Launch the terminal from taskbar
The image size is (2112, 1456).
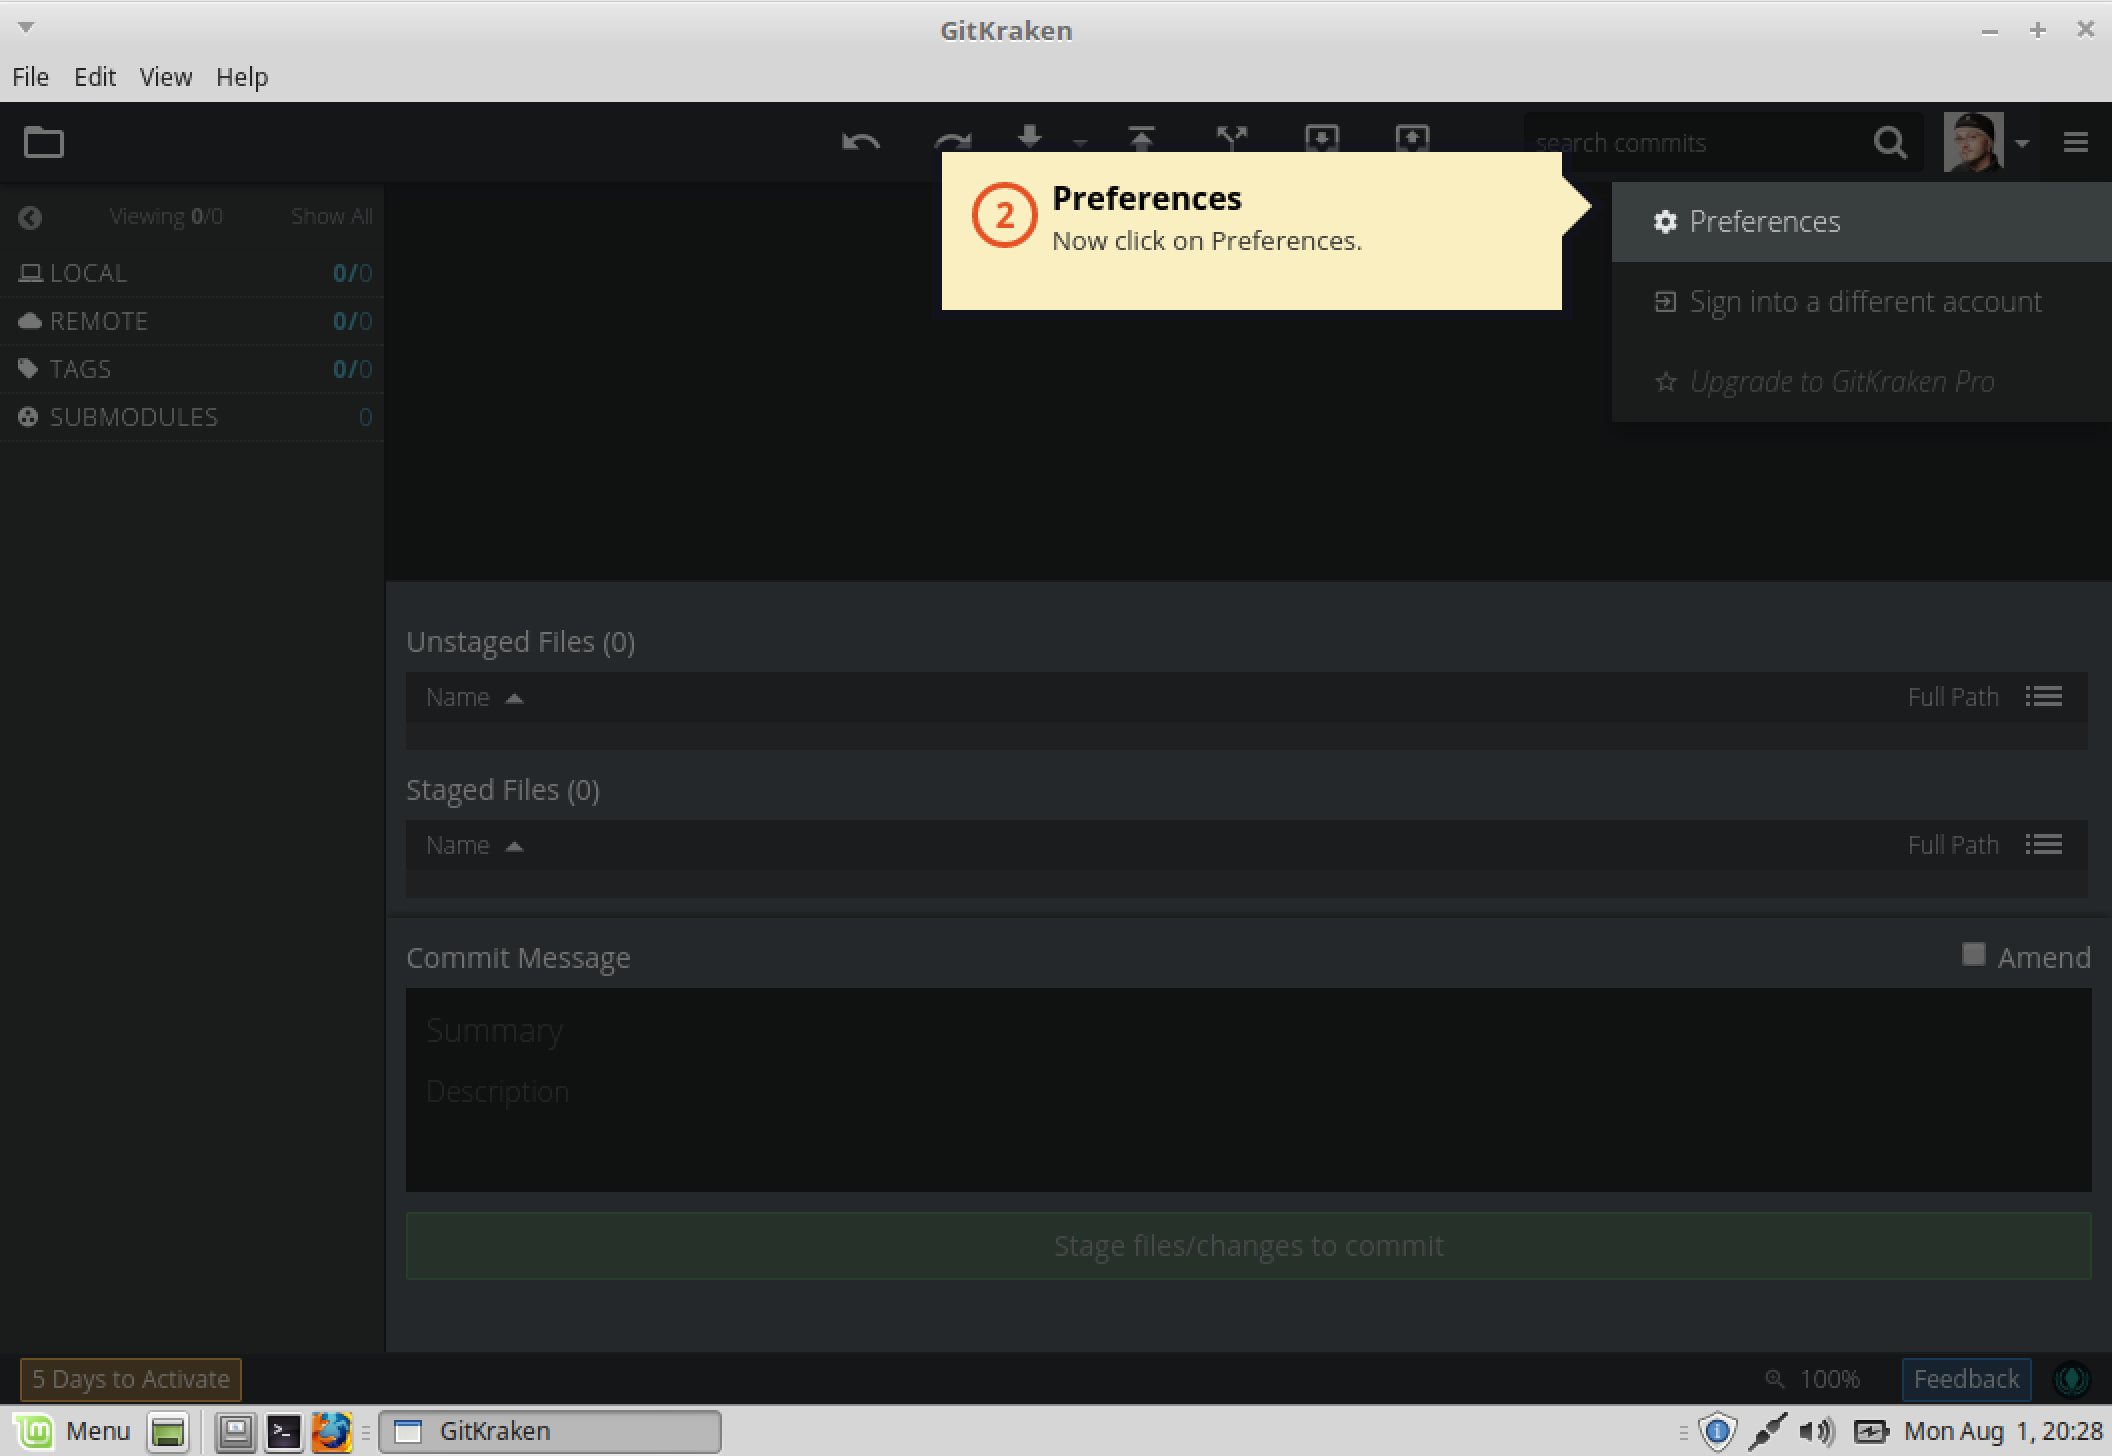284,1431
